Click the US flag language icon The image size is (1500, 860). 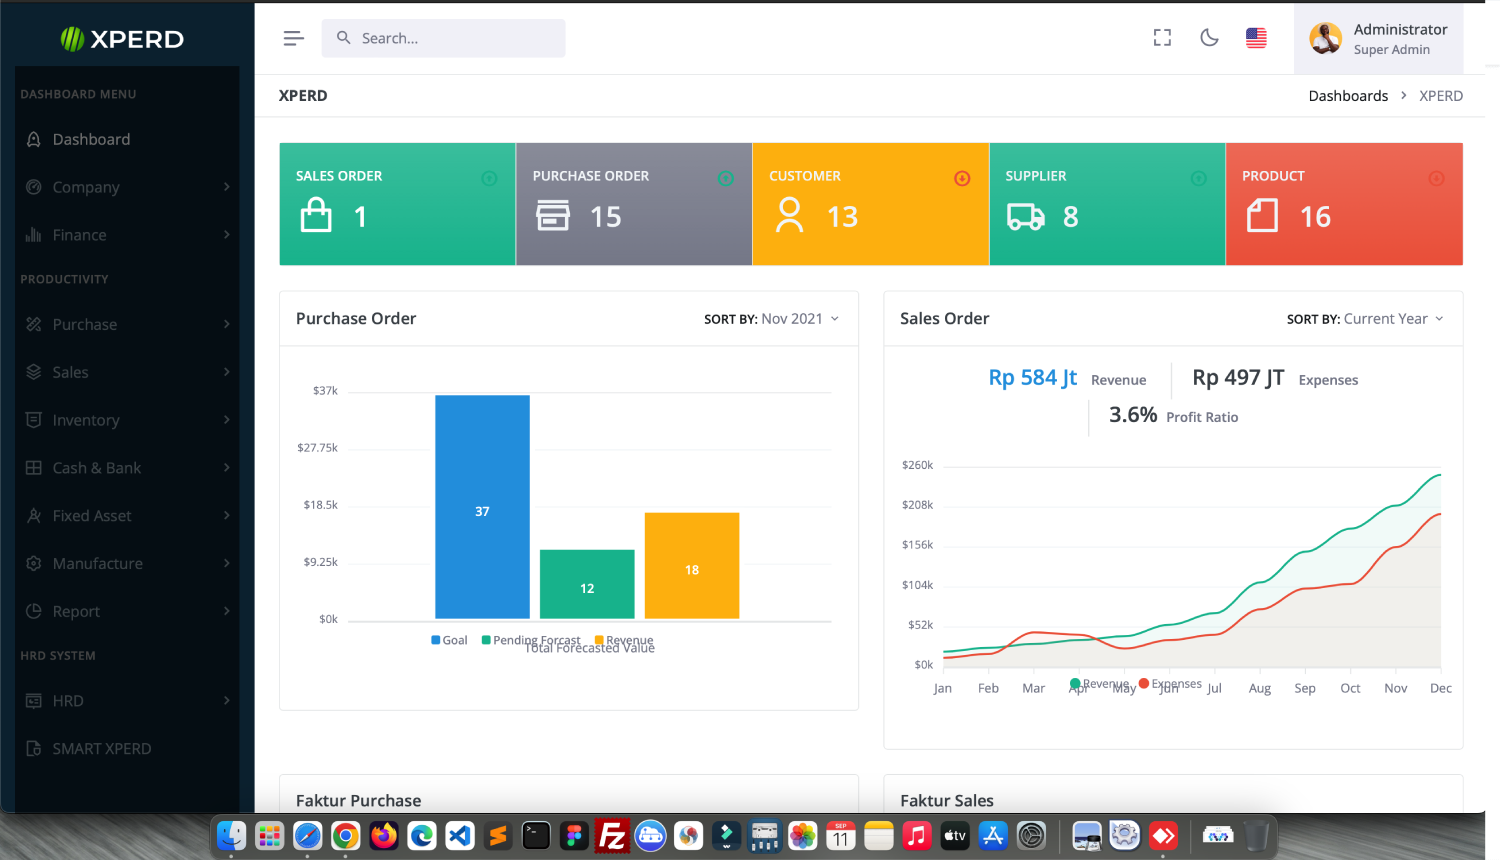(x=1256, y=38)
